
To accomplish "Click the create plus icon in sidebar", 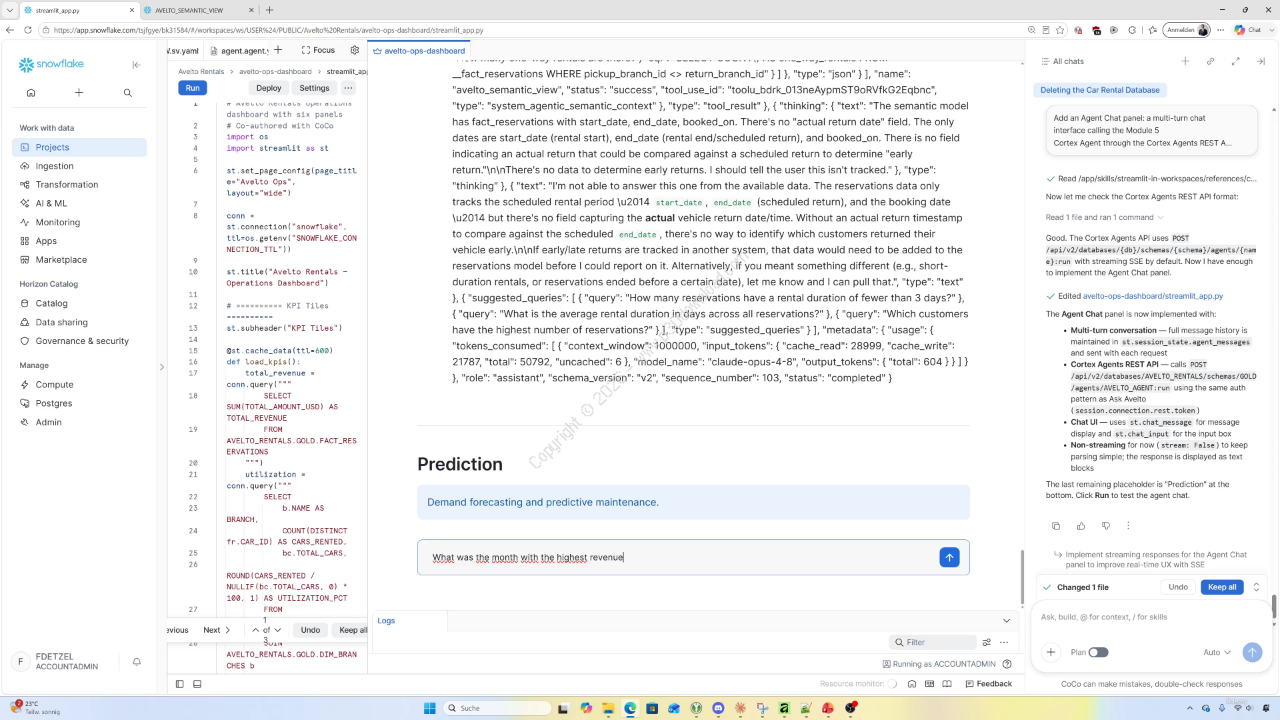I will pos(79,93).
